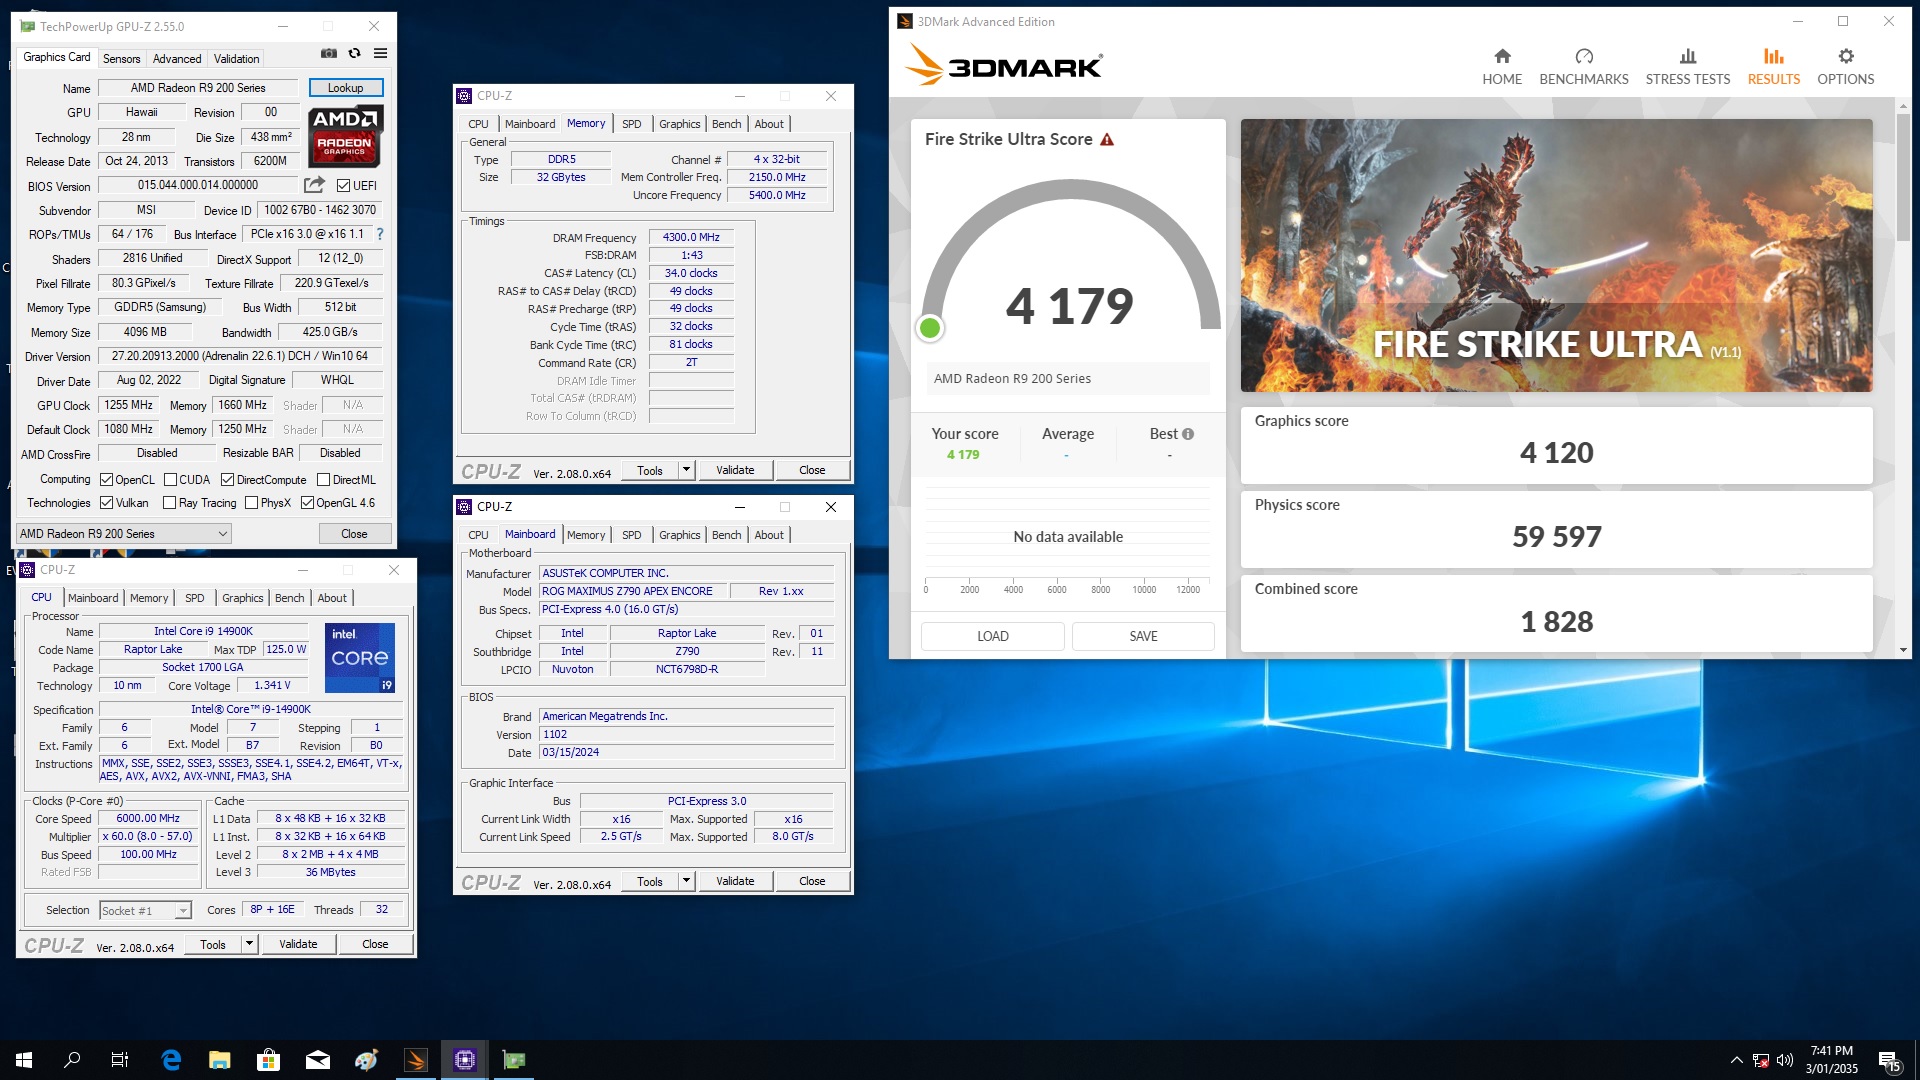Expand Tools arrow in CPU-Z Mainboard window
The image size is (1920, 1080).
click(686, 881)
